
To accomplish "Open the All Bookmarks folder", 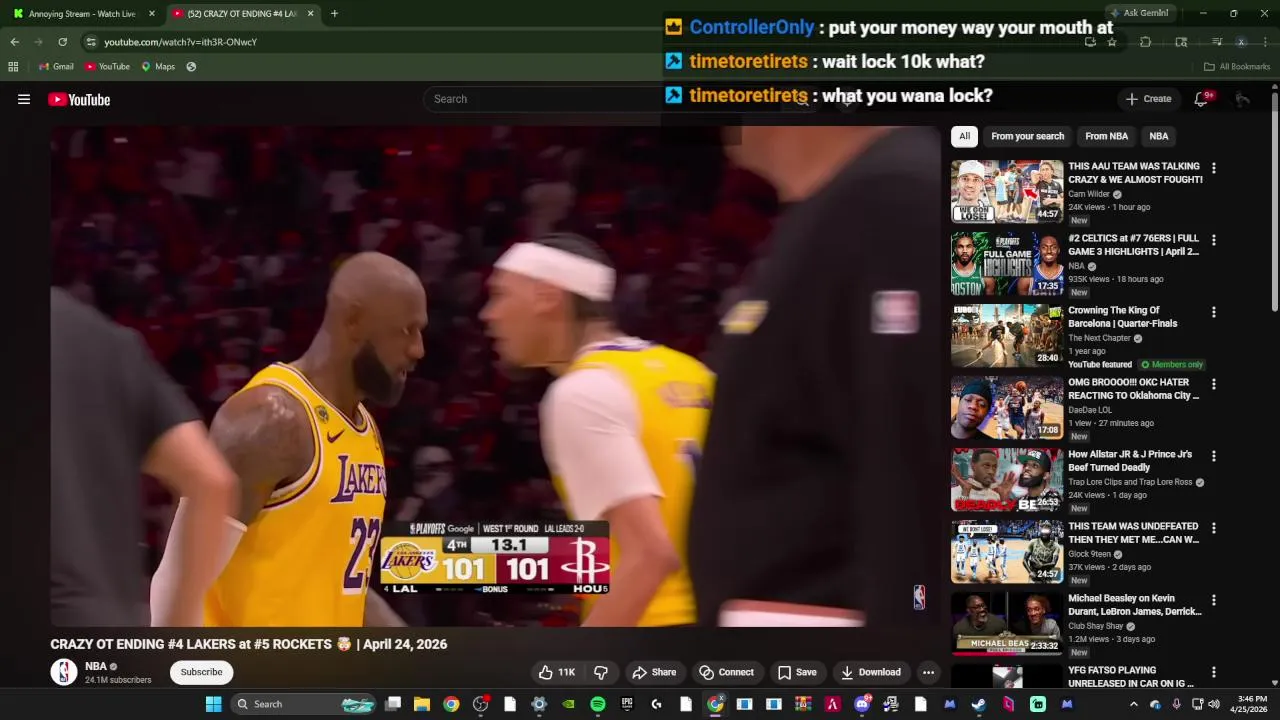I will pos(1237,66).
